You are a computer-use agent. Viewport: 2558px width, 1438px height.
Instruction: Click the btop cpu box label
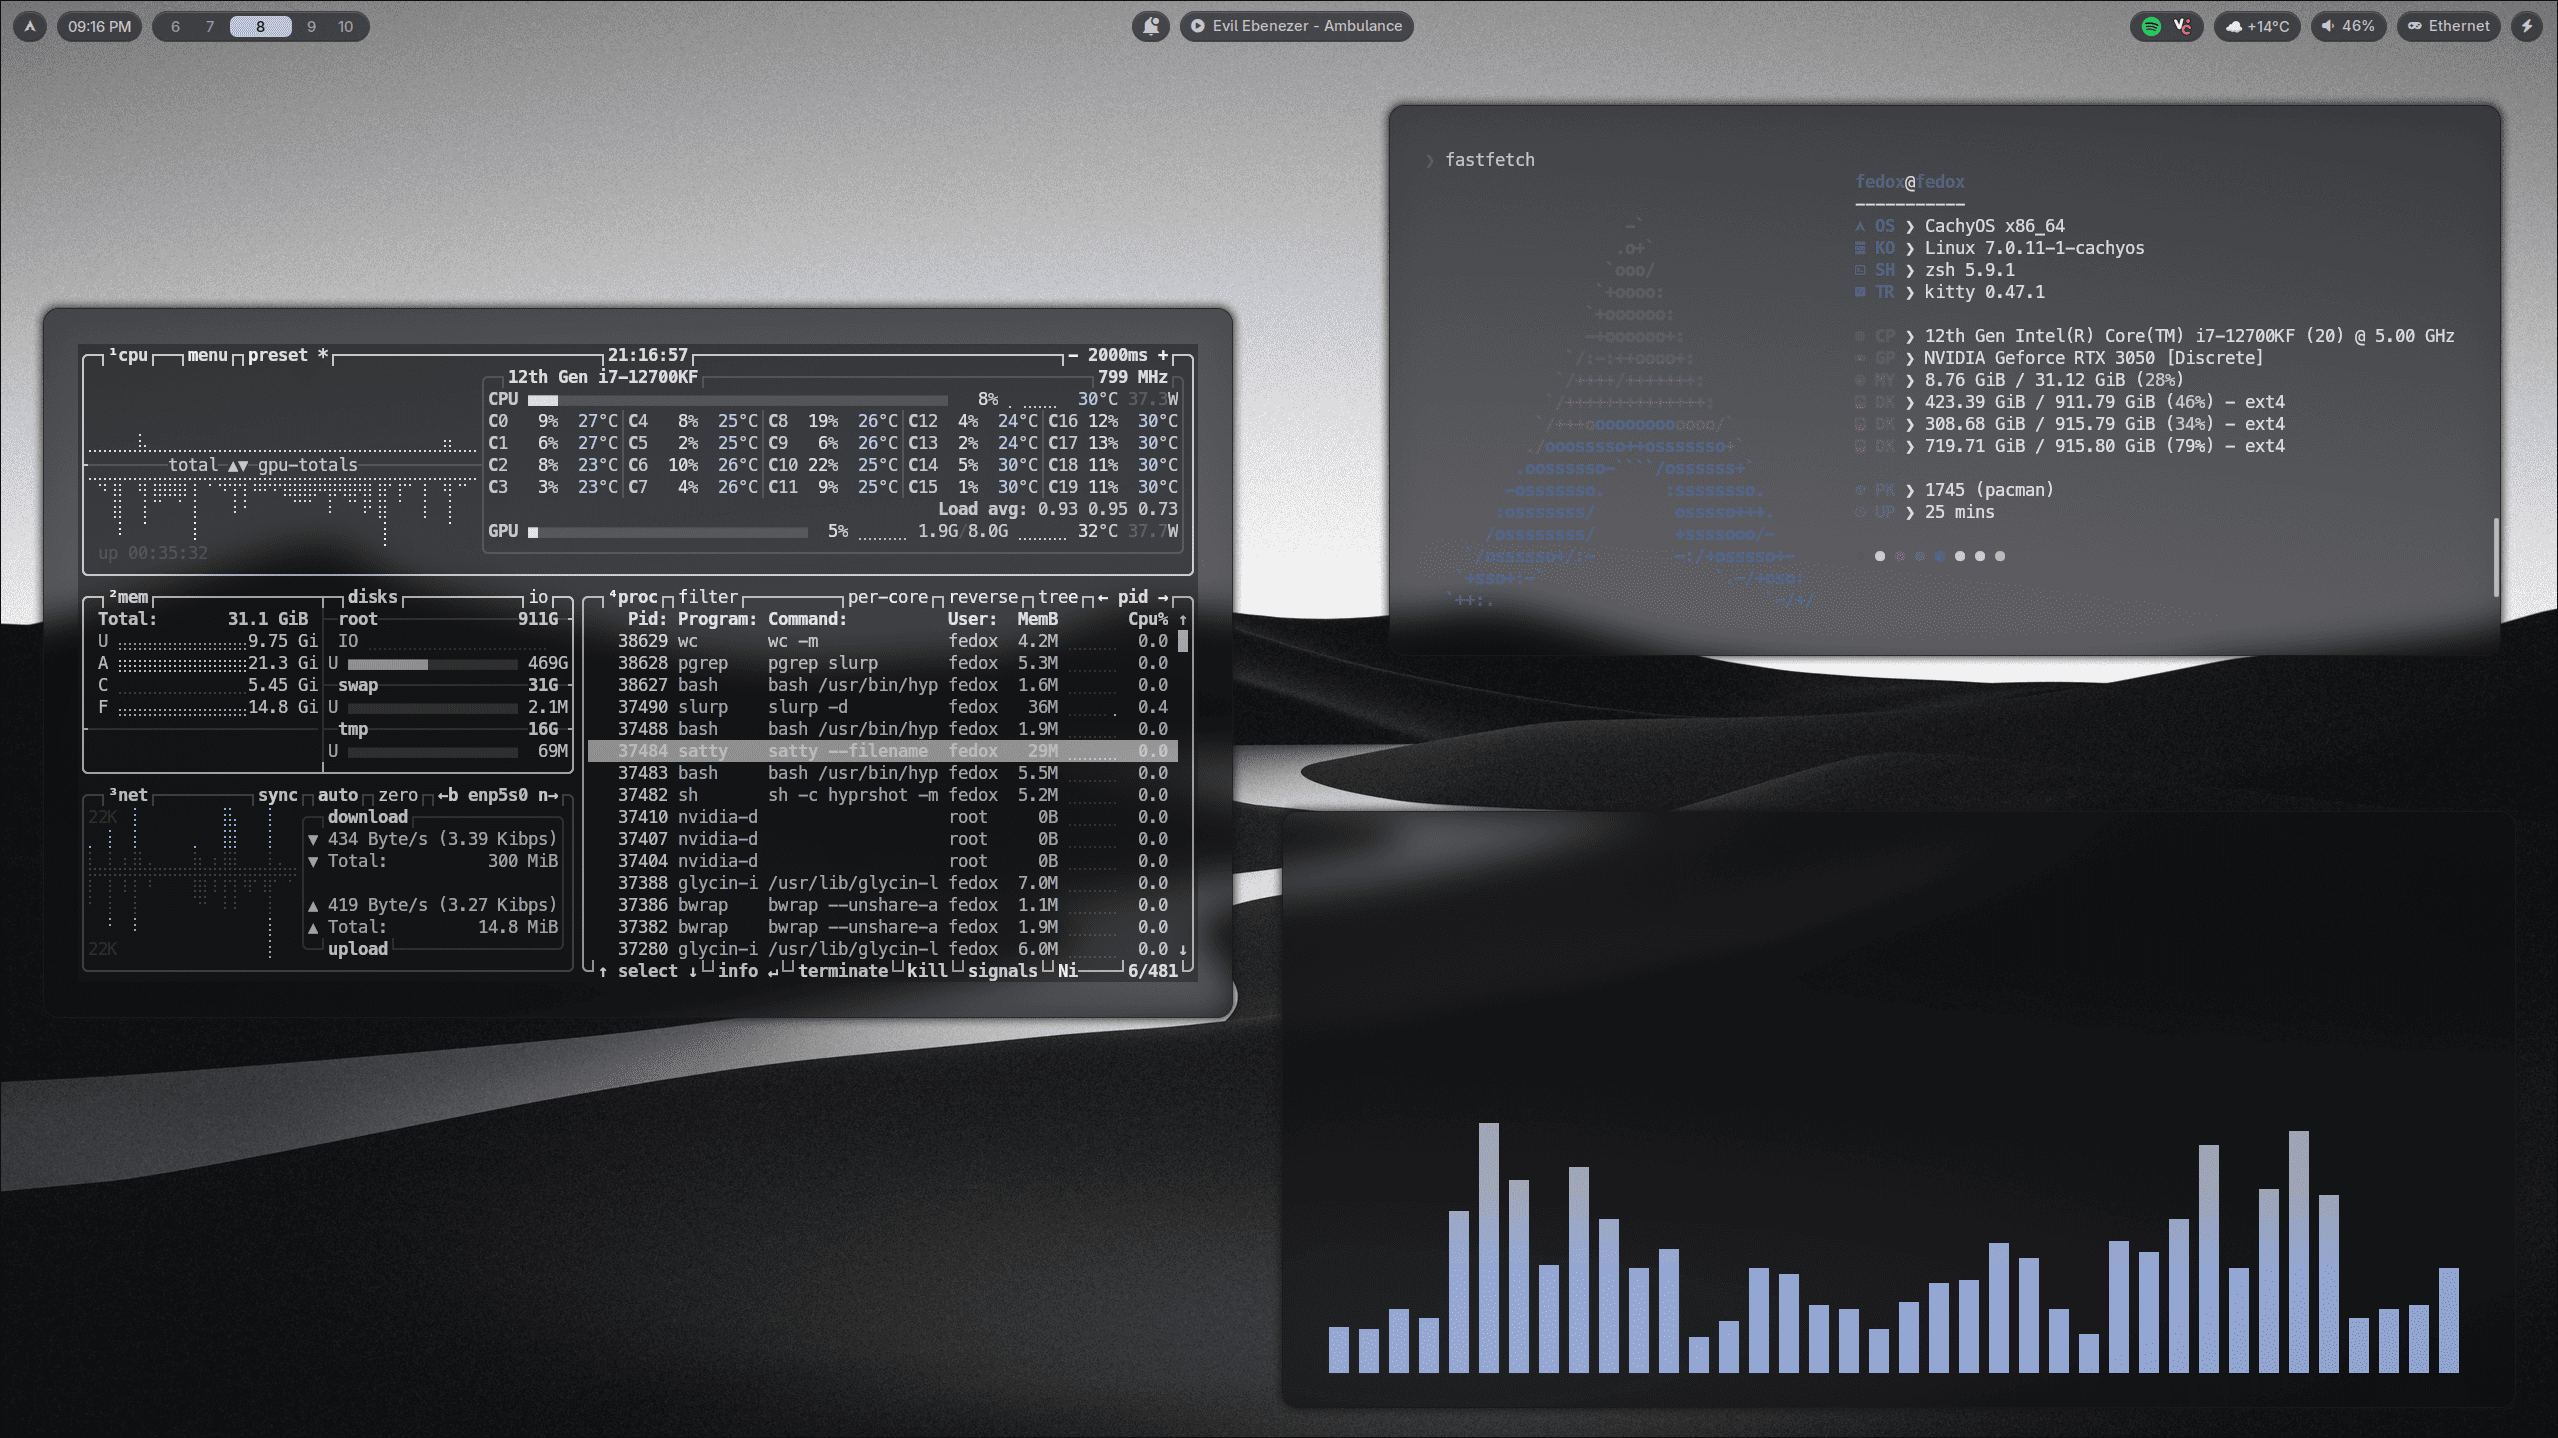coord(128,355)
